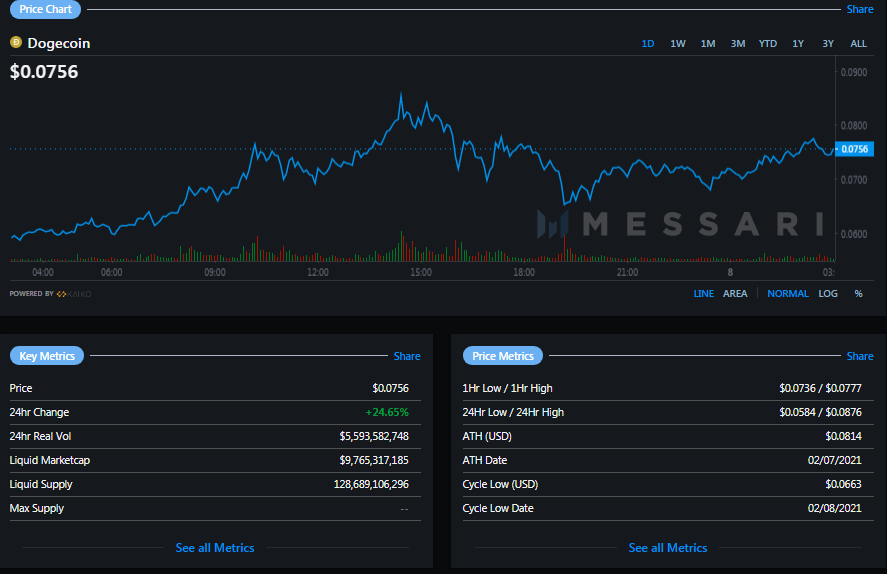The height and width of the screenshot is (574, 887).
Task: Set chart style to AREA
Action: click(x=735, y=294)
